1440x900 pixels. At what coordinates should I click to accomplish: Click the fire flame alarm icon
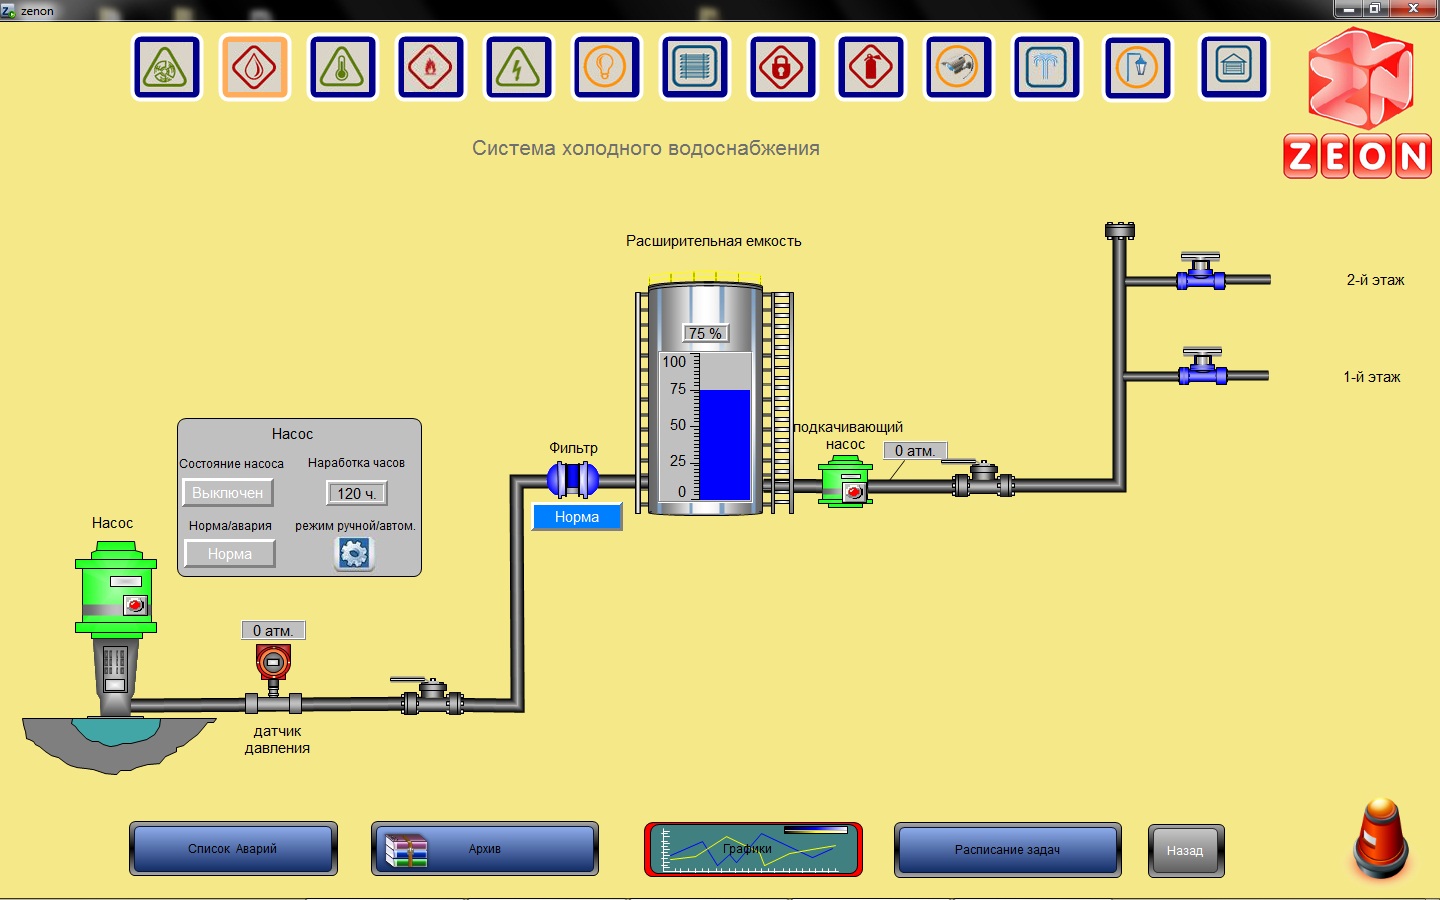[x=431, y=68]
